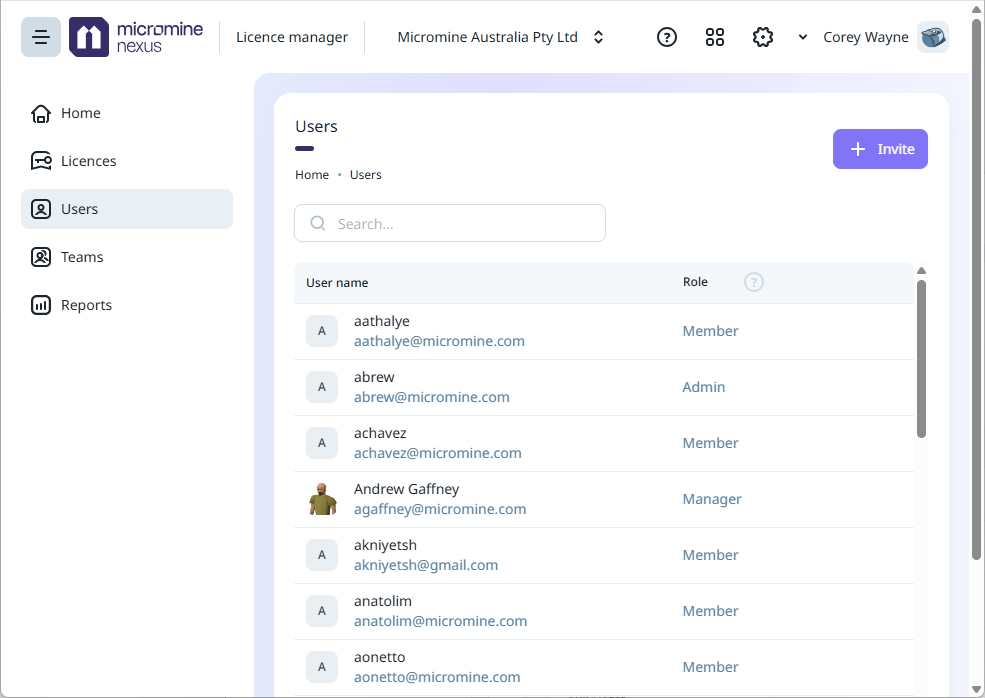The width and height of the screenshot is (985, 698).
Task: Click the abrew@micromine.com email link
Action: tap(432, 397)
